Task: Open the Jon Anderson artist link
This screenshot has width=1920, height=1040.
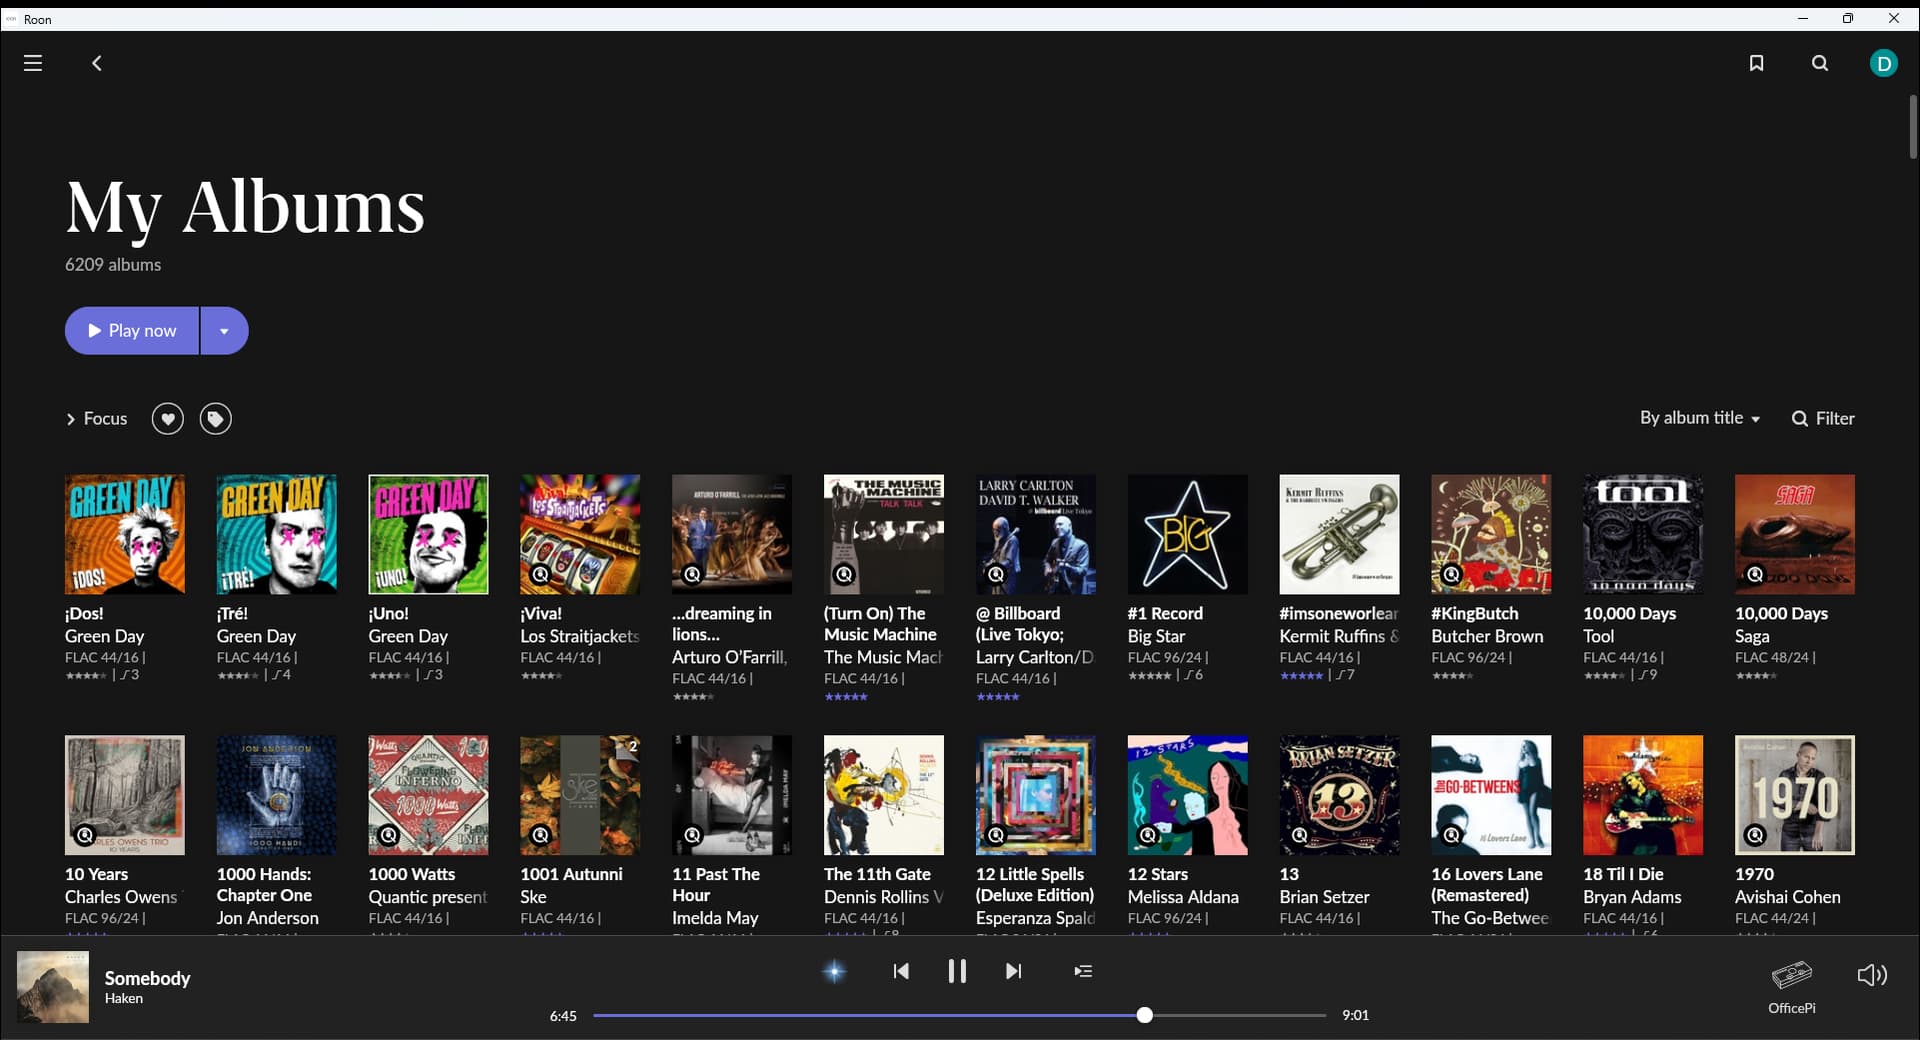Action: pos(268,918)
